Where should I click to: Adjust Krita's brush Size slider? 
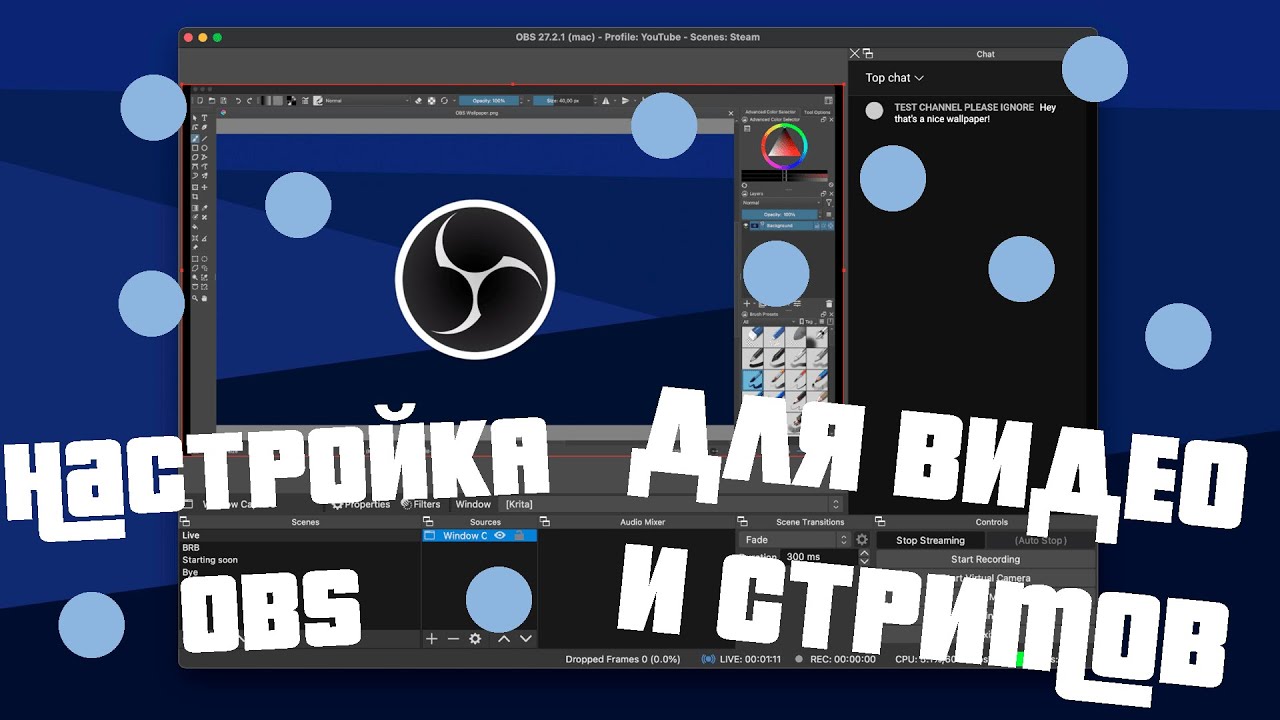click(563, 100)
